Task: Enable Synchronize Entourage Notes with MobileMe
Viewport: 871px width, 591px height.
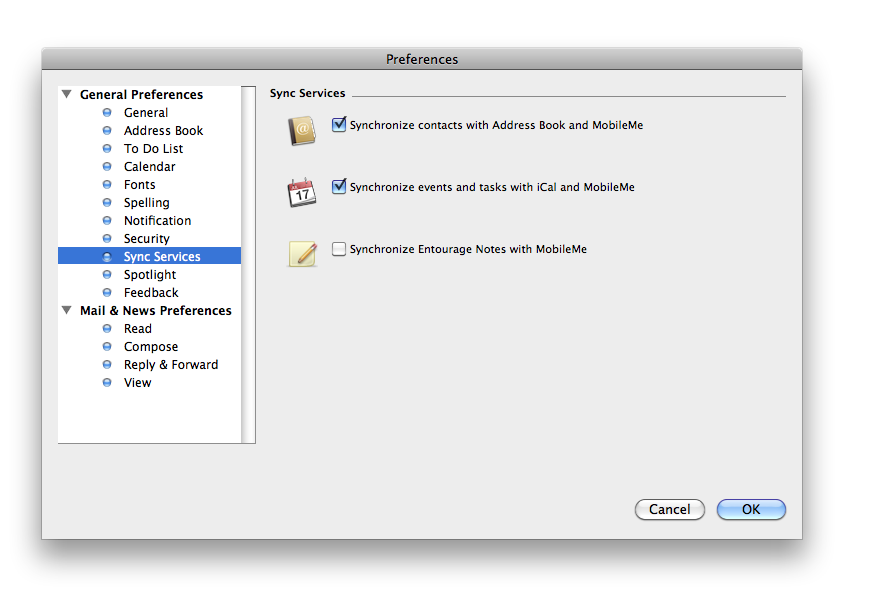Action: click(339, 249)
